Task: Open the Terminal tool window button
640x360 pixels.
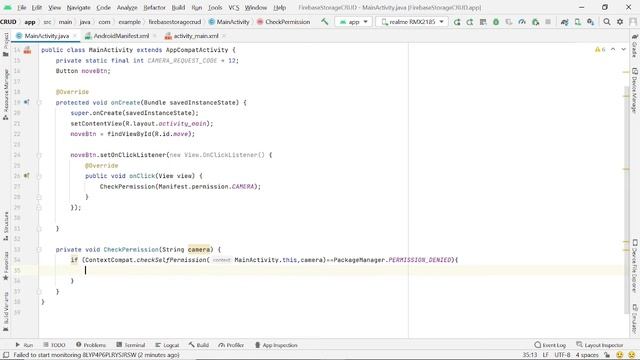Action: point(131,345)
